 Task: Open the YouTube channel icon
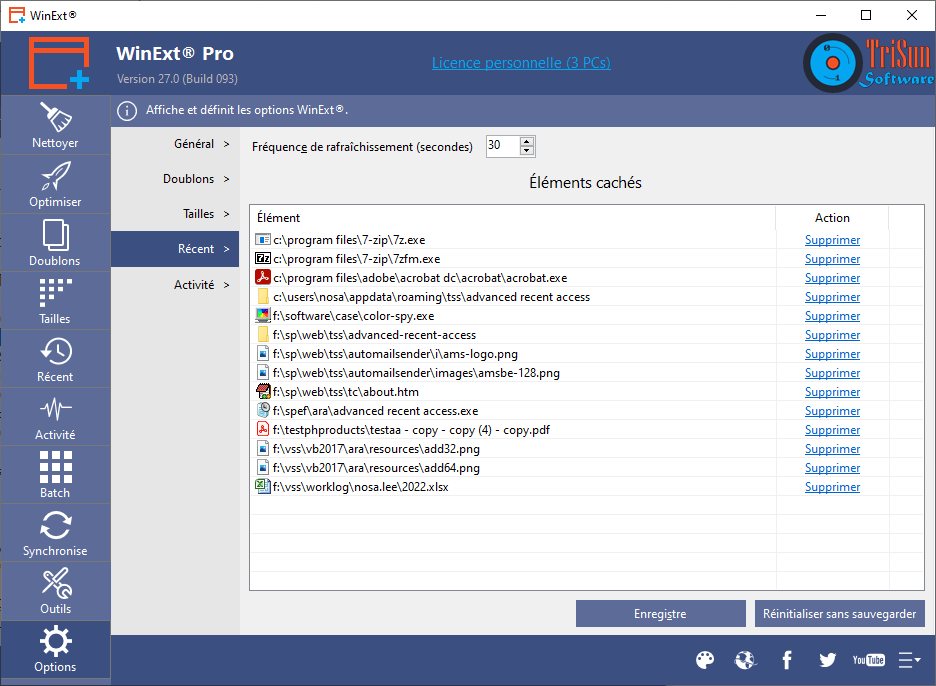pyautogui.click(x=869, y=660)
